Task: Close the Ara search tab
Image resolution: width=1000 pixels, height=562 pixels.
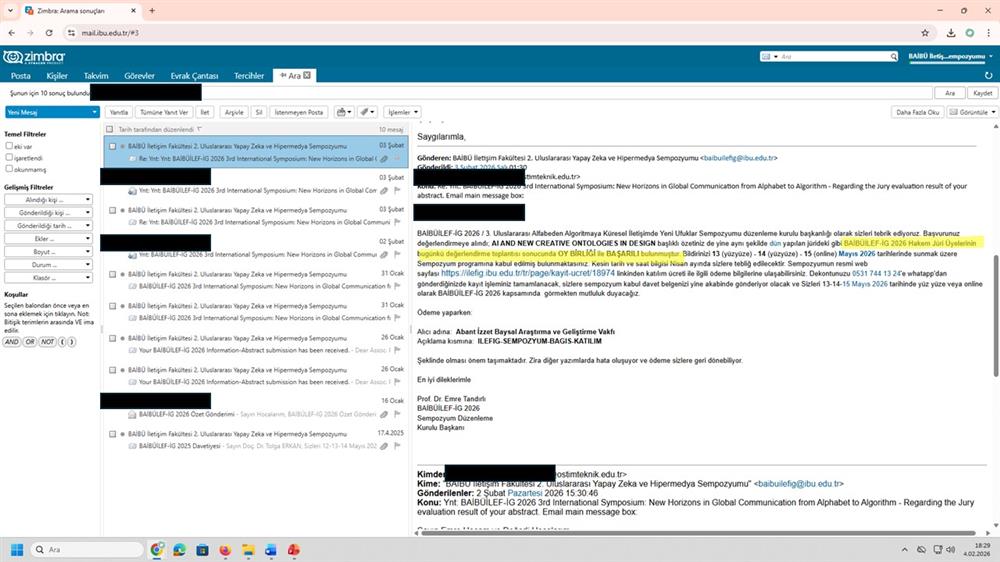Action: point(308,75)
